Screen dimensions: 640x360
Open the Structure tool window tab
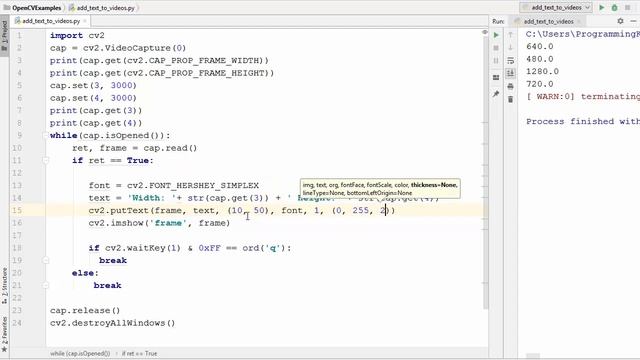tap(4, 286)
